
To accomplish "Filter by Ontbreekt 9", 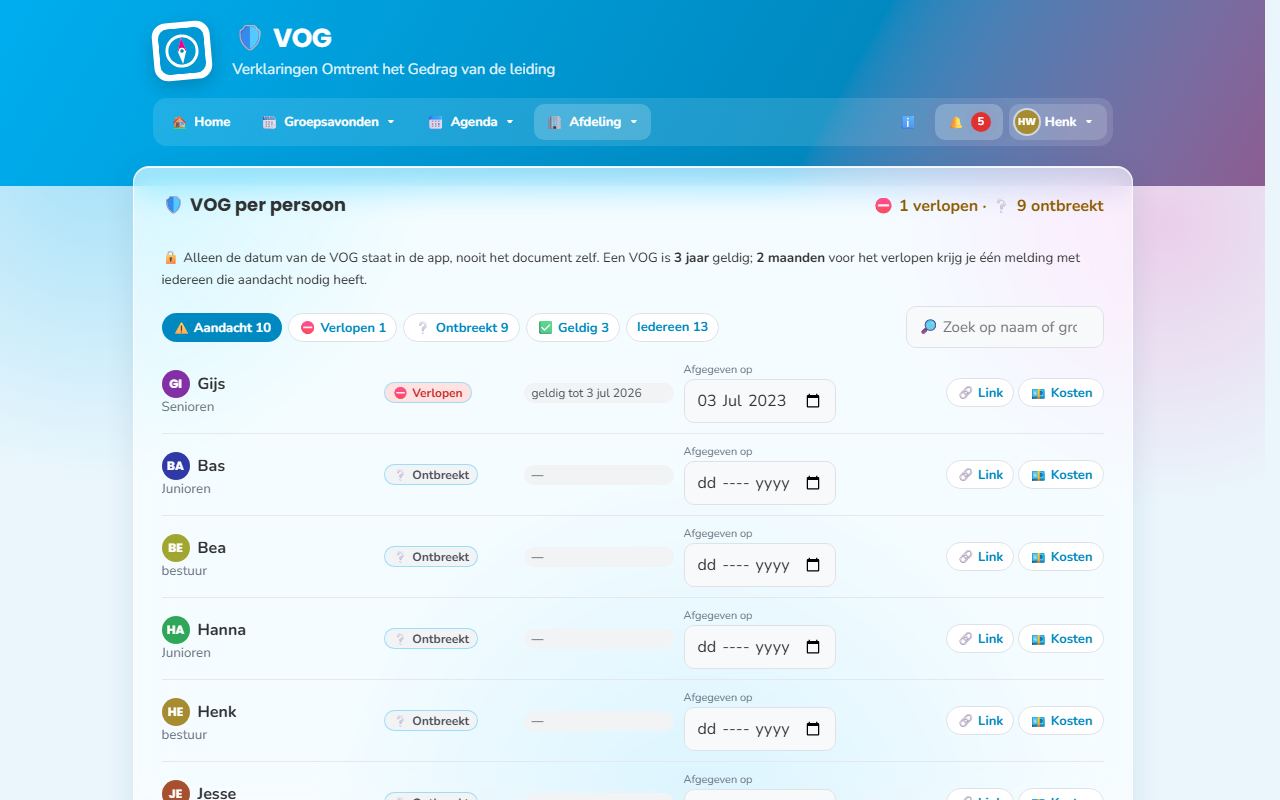I will (462, 328).
